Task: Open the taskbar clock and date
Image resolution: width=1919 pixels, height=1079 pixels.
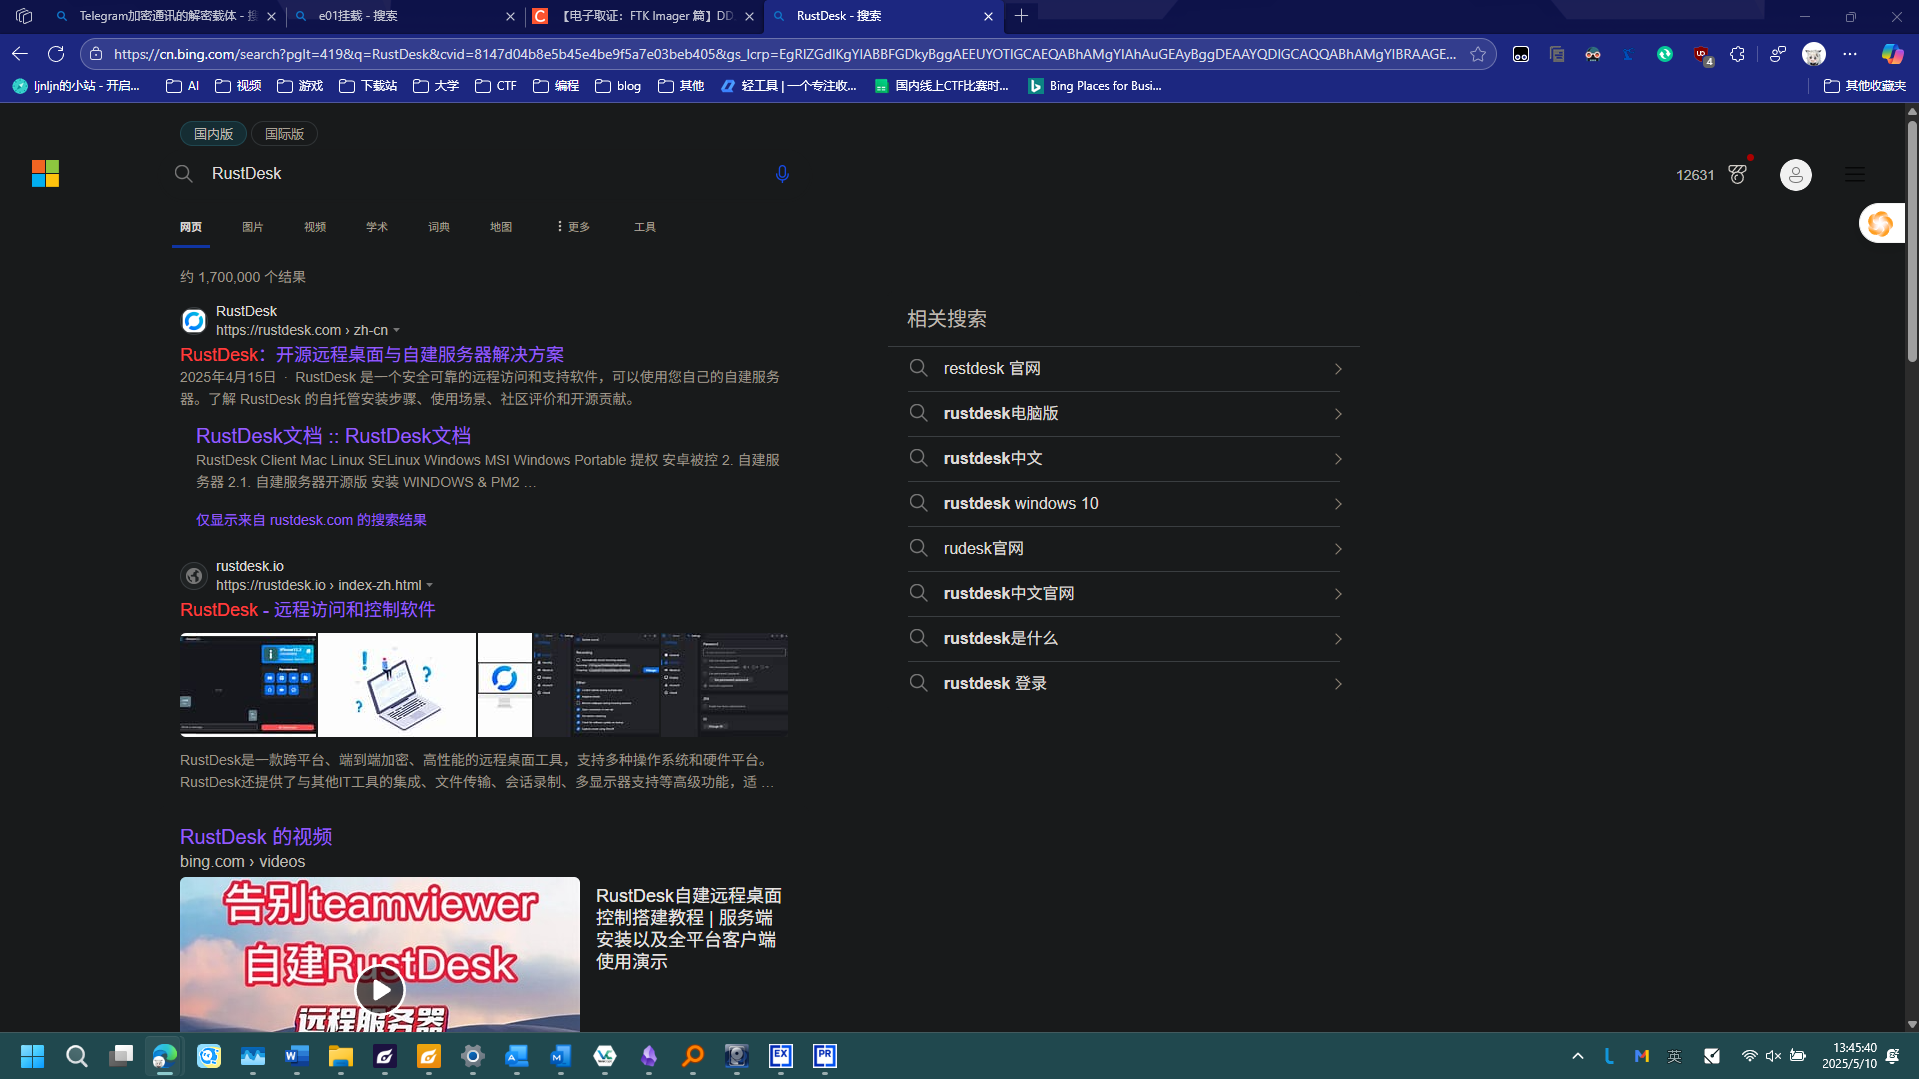Action: (x=1849, y=1056)
